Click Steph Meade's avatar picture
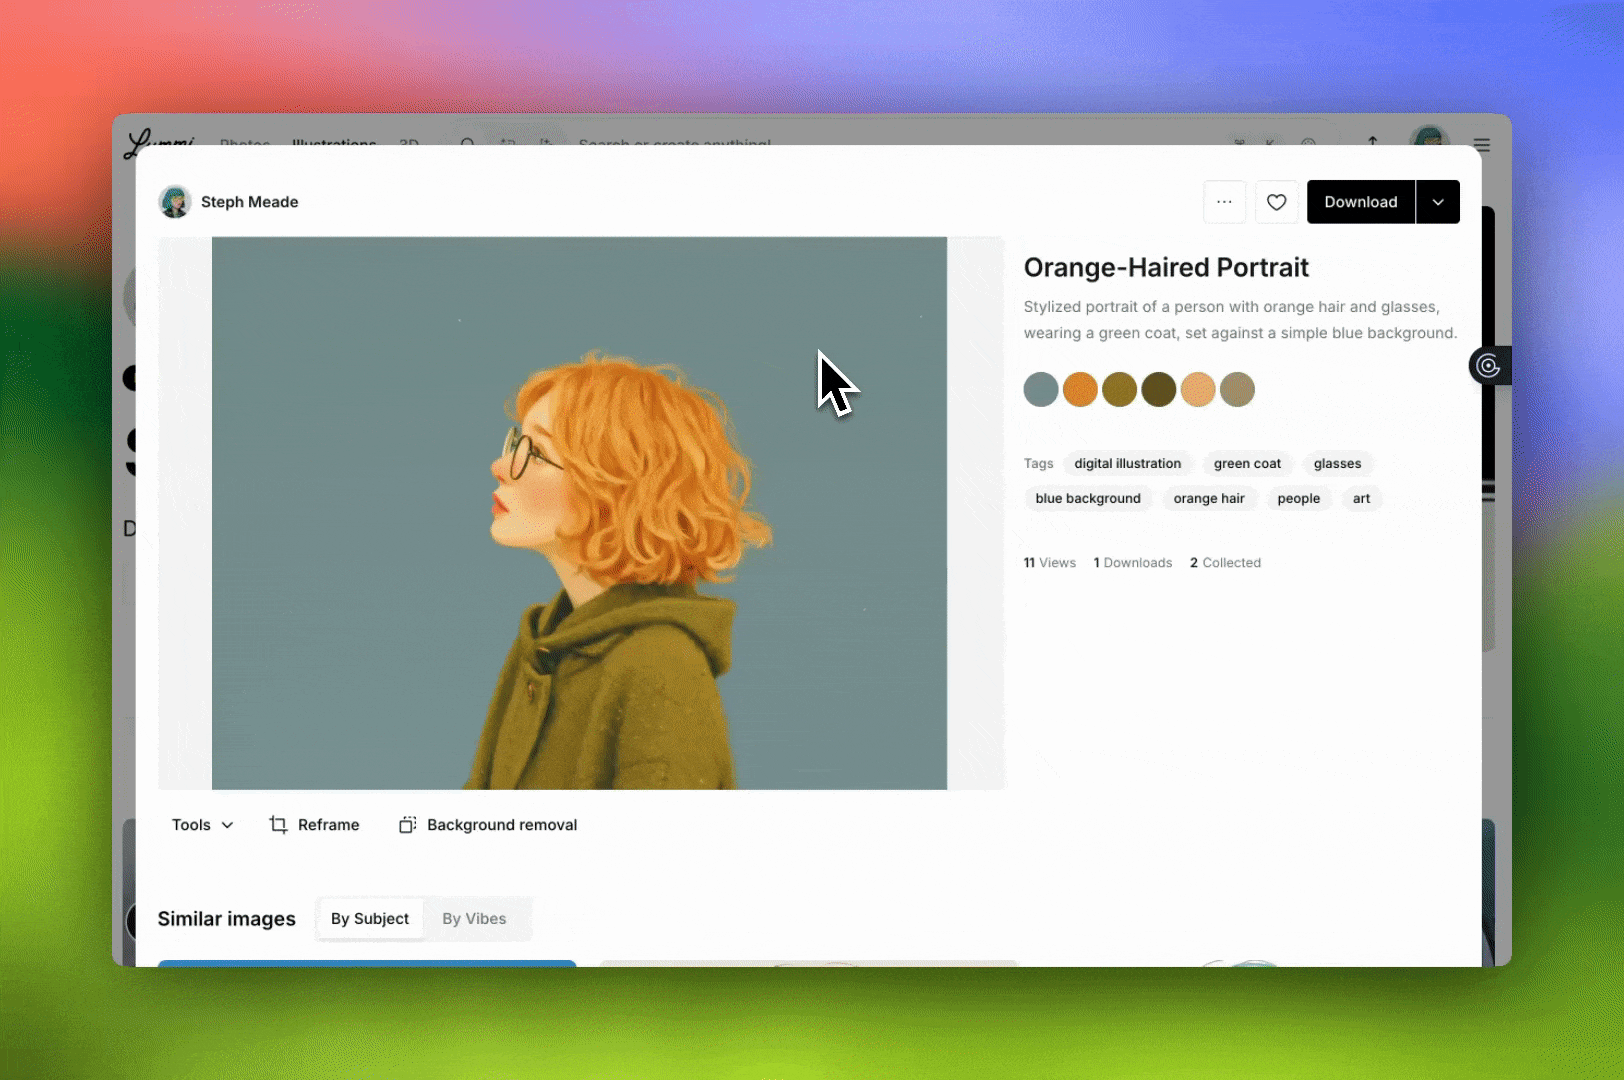The image size is (1624, 1080). coord(175,202)
